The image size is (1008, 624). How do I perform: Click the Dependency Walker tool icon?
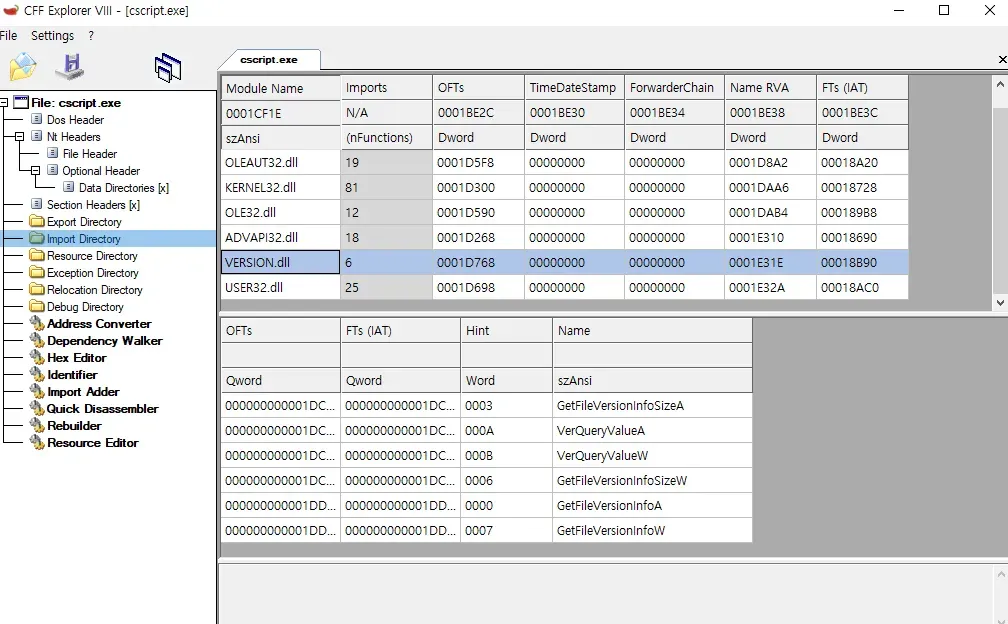tap(37, 341)
